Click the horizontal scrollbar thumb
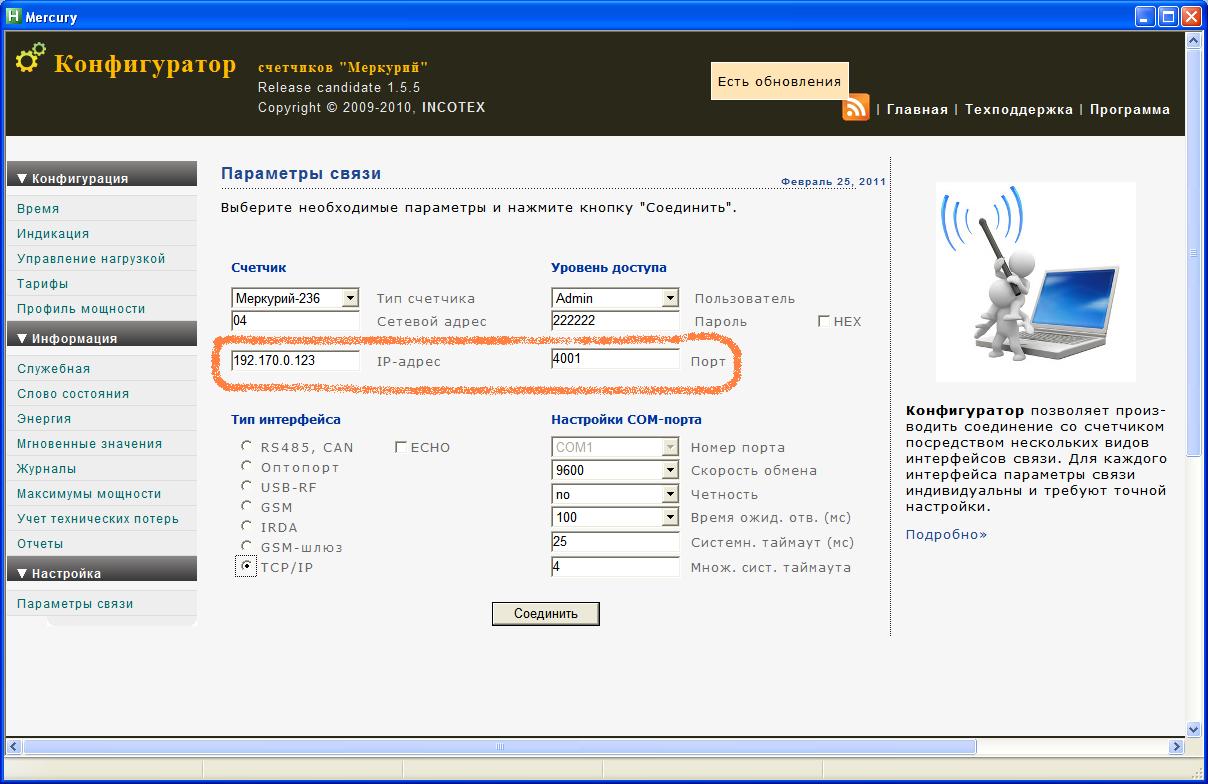Screen dimensions: 1208x784 click(x=500, y=746)
